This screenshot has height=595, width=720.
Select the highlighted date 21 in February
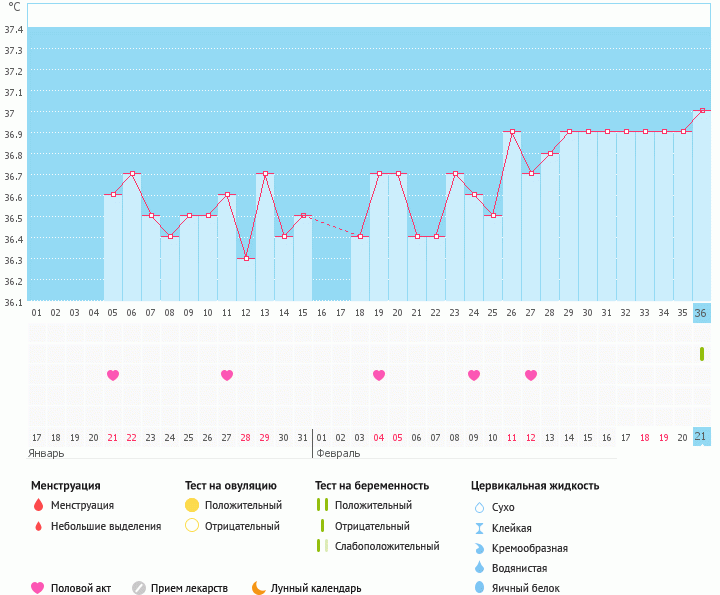click(701, 437)
